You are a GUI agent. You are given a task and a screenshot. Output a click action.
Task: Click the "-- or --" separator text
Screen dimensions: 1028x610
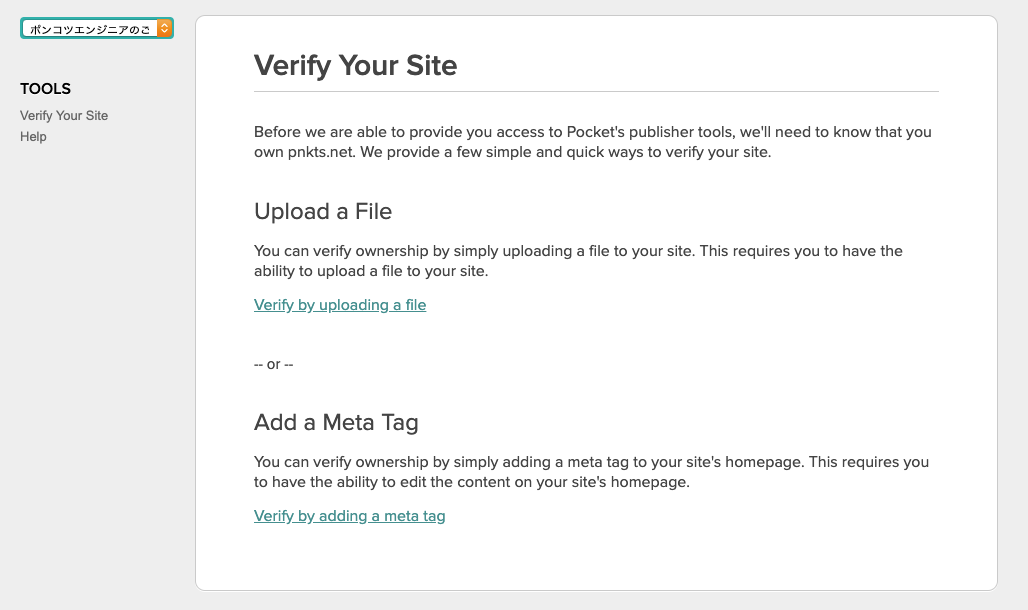click(x=273, y=364)
